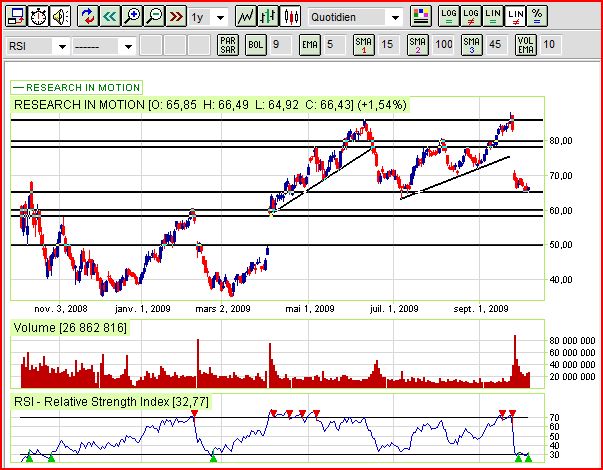Edit the SMA 2 period value 100

(x=443, y=45)
